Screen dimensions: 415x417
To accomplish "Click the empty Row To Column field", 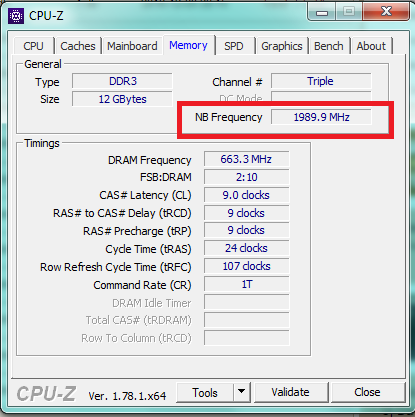I will click(246, 338).
